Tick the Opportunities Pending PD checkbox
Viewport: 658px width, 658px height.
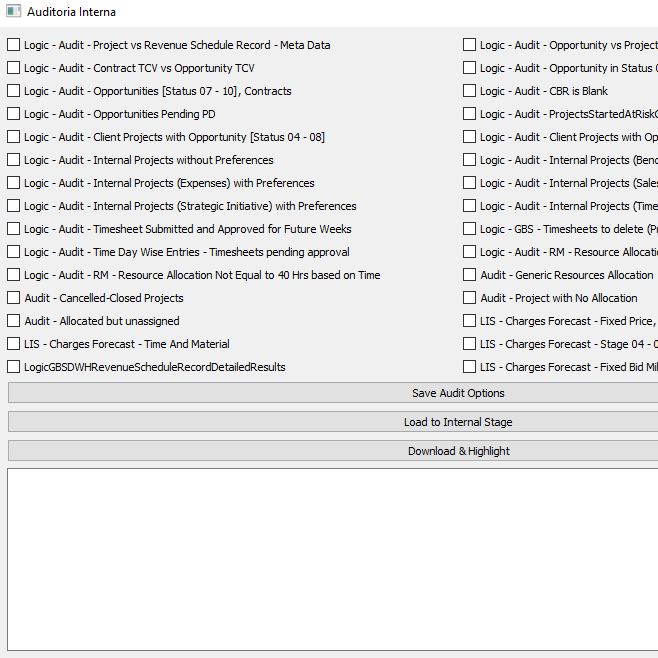pos(14,114)
